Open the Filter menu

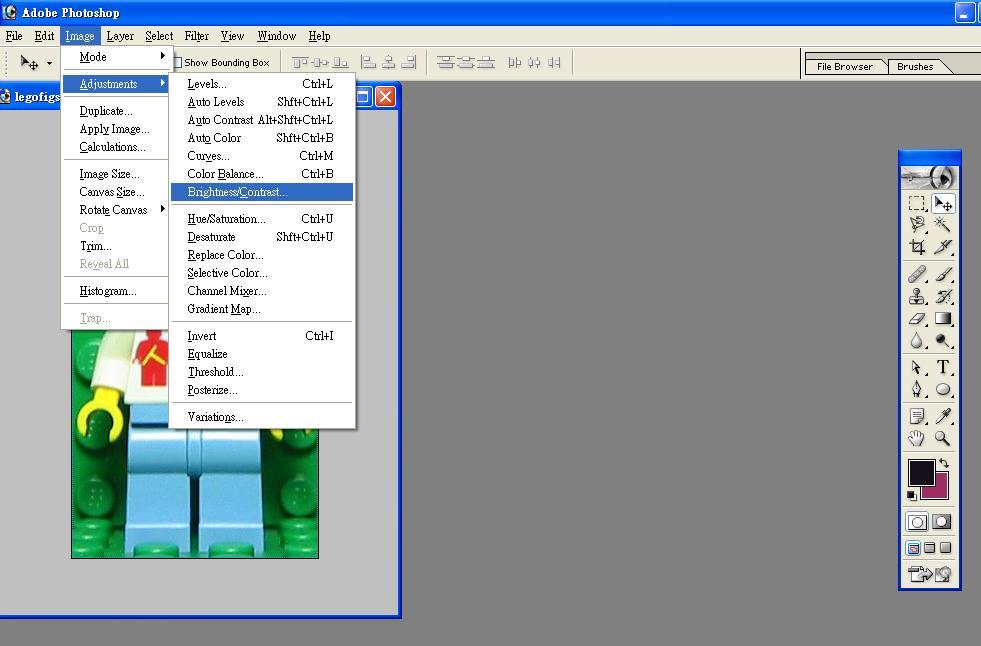click(x=196, y=36)
